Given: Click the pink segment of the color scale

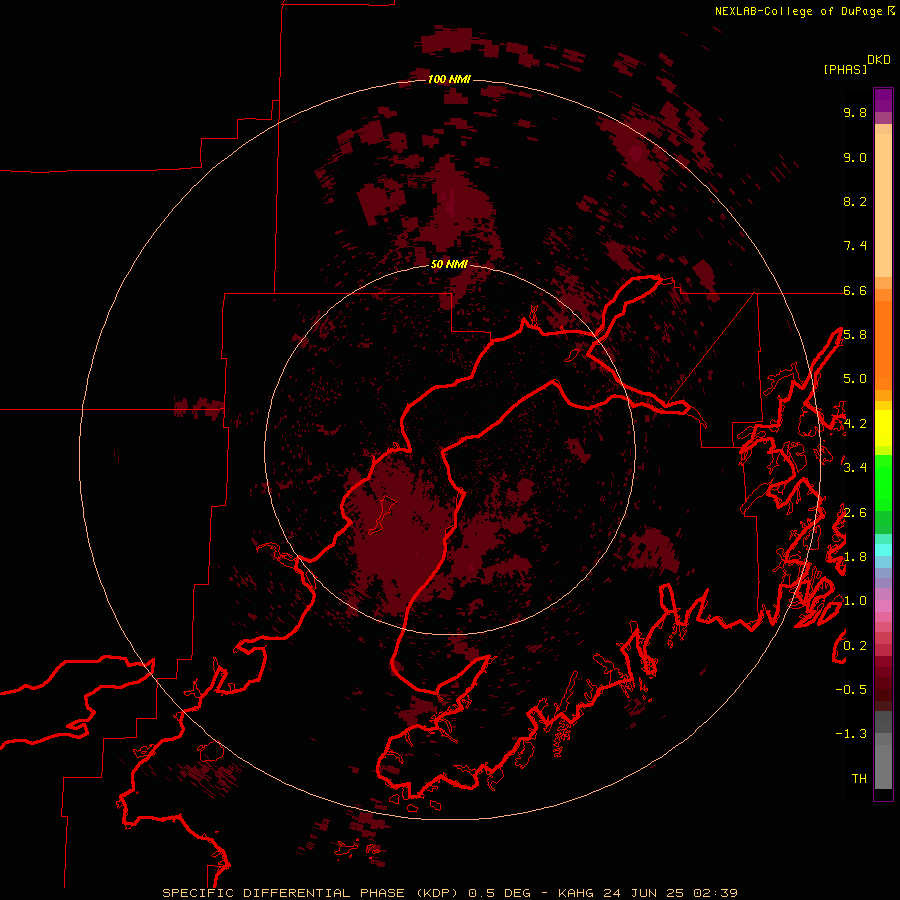Looking at the screenshot, I should (883, 606).
